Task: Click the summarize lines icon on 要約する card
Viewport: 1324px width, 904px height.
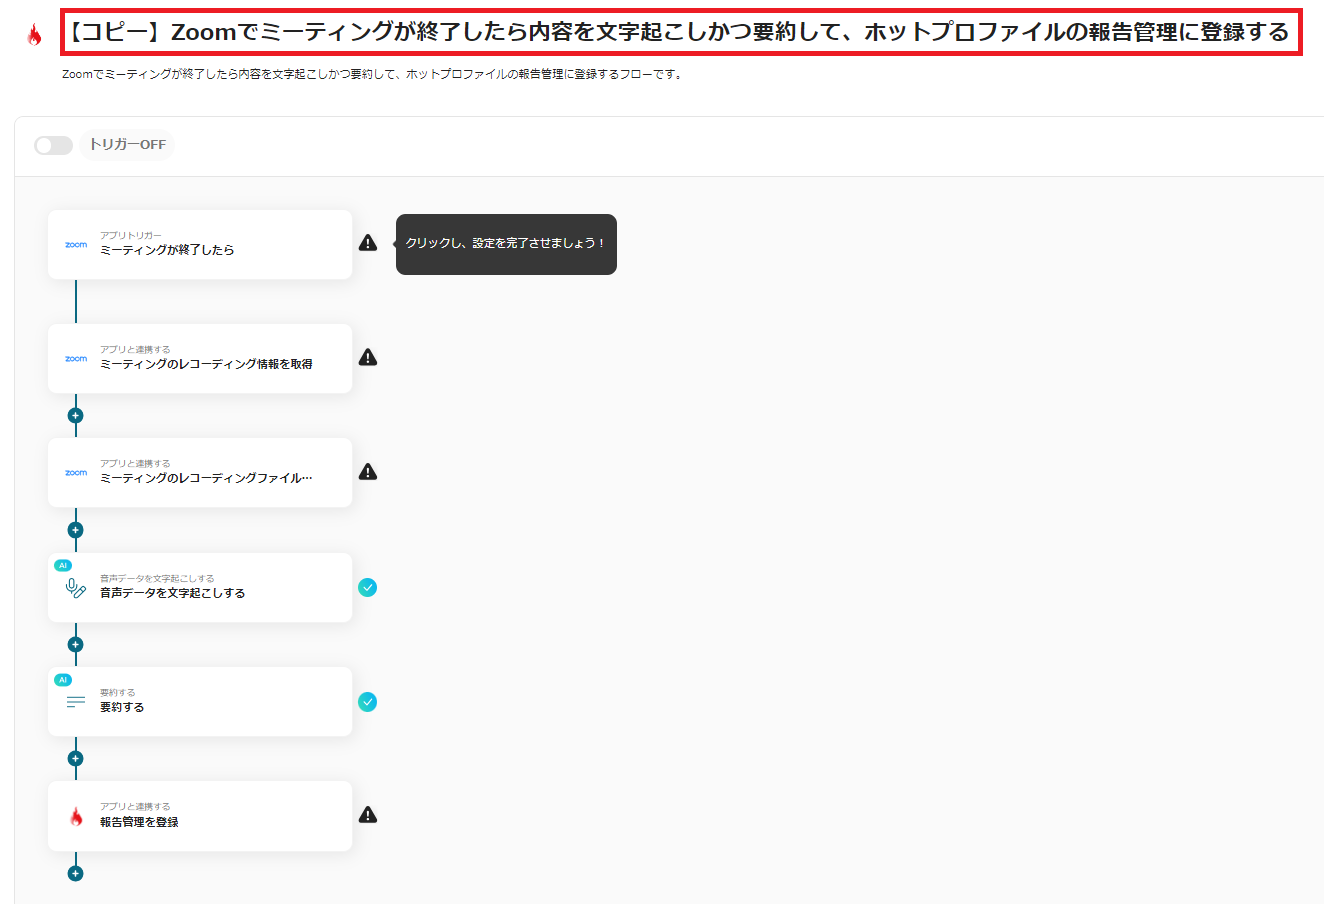Action: tap(75, 701)
